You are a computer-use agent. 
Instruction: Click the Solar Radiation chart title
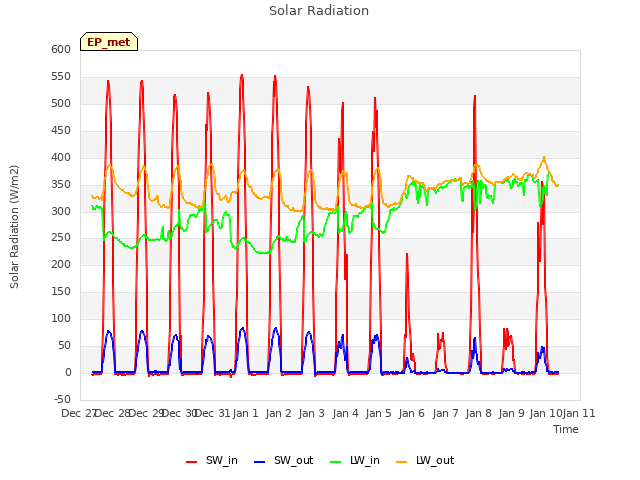[319, 11]
